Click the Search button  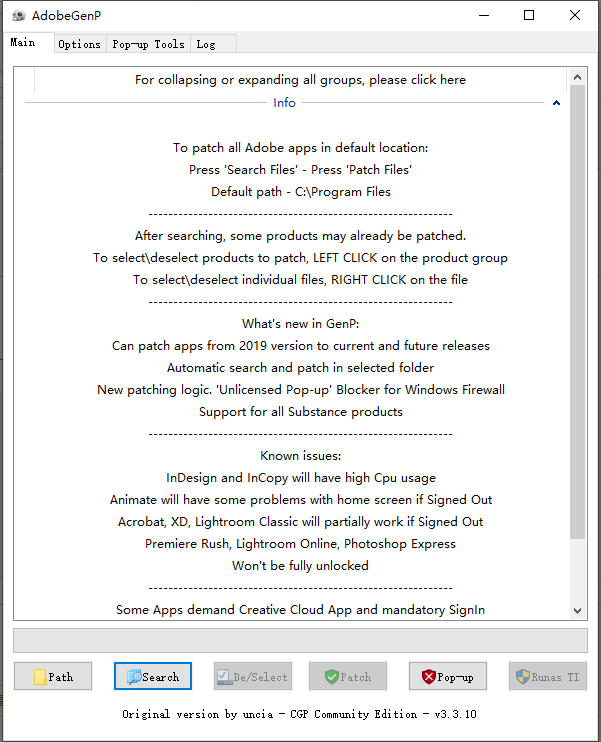[x=153, y=676]
